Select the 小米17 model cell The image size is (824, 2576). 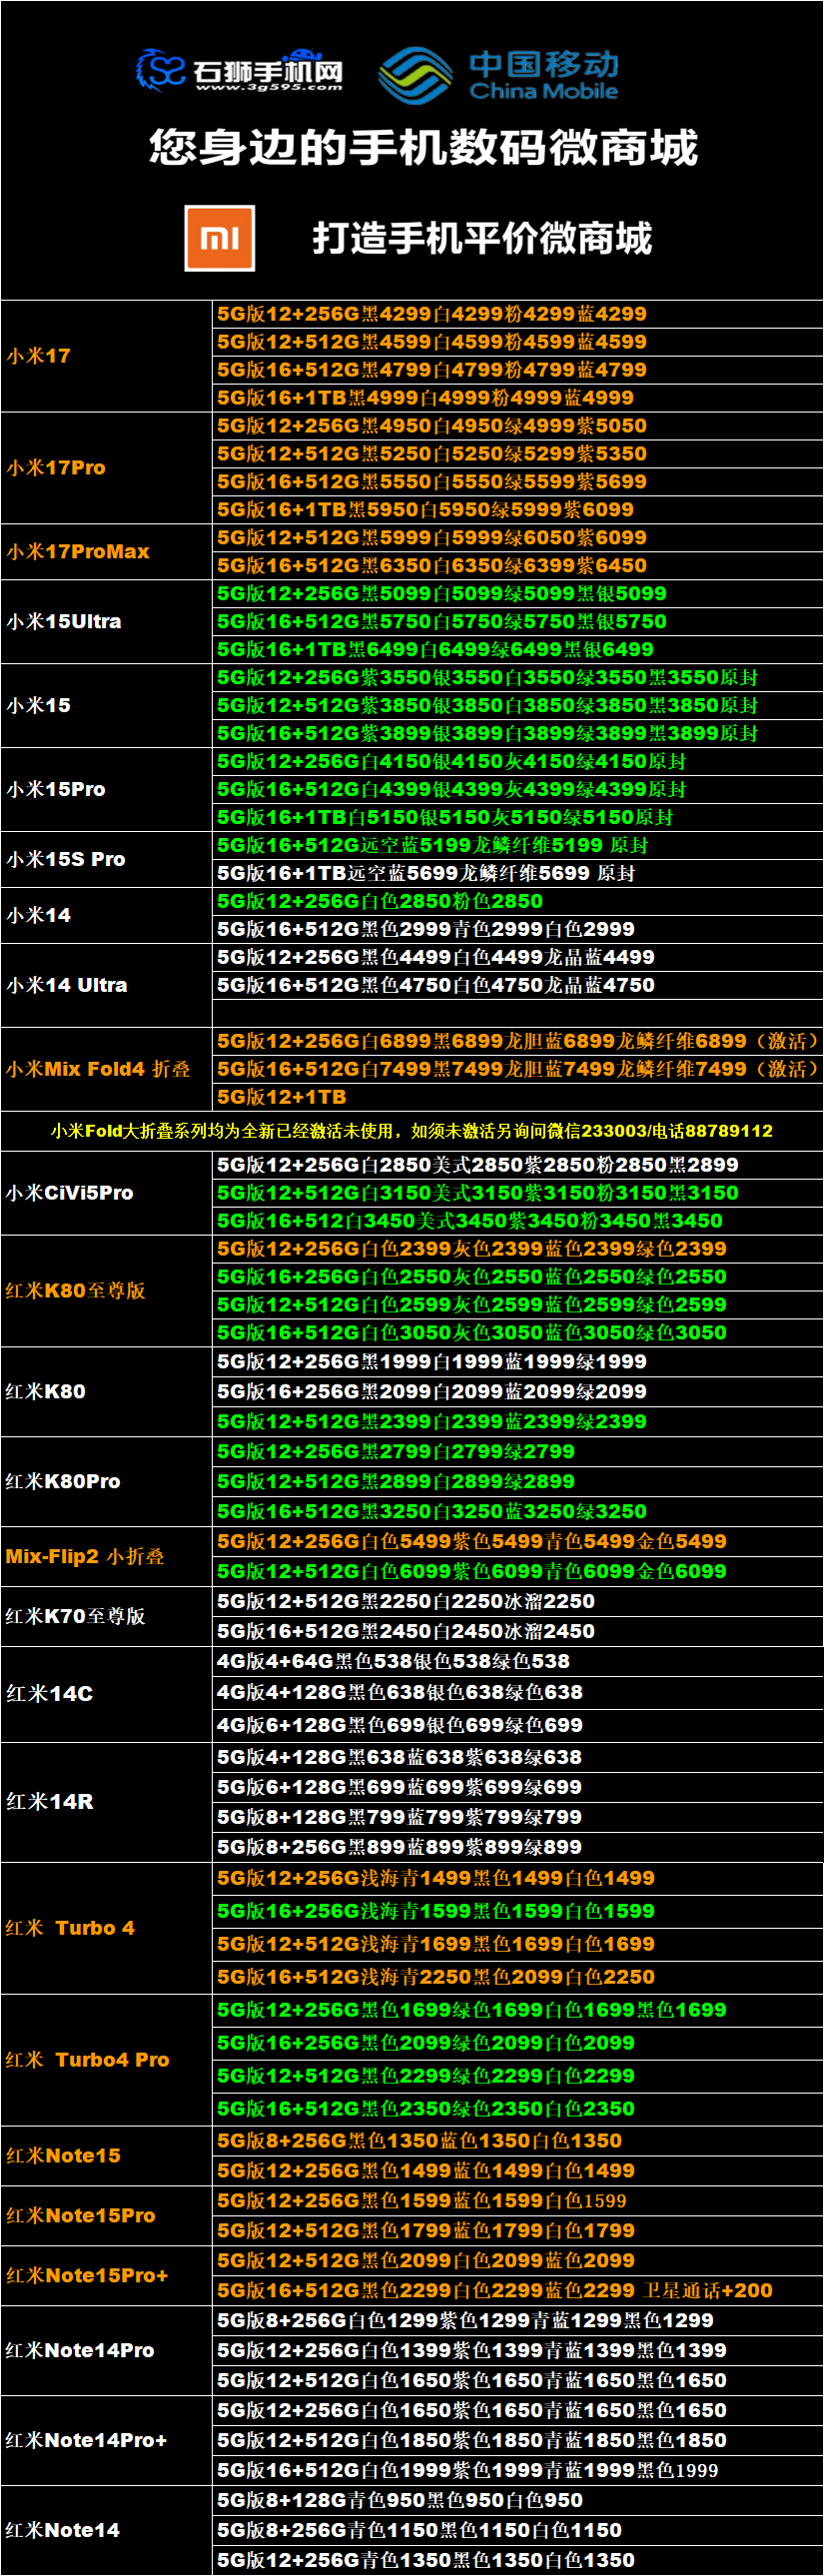[40, 356]
